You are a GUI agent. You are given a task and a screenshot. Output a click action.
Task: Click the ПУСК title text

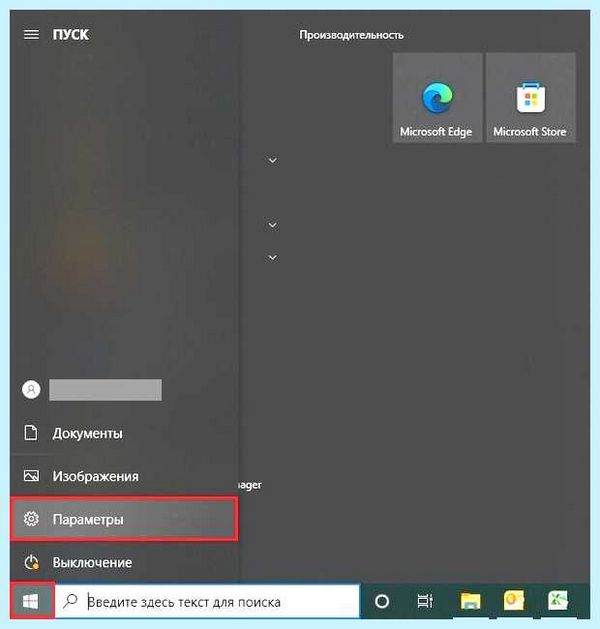tap(71, 34)
